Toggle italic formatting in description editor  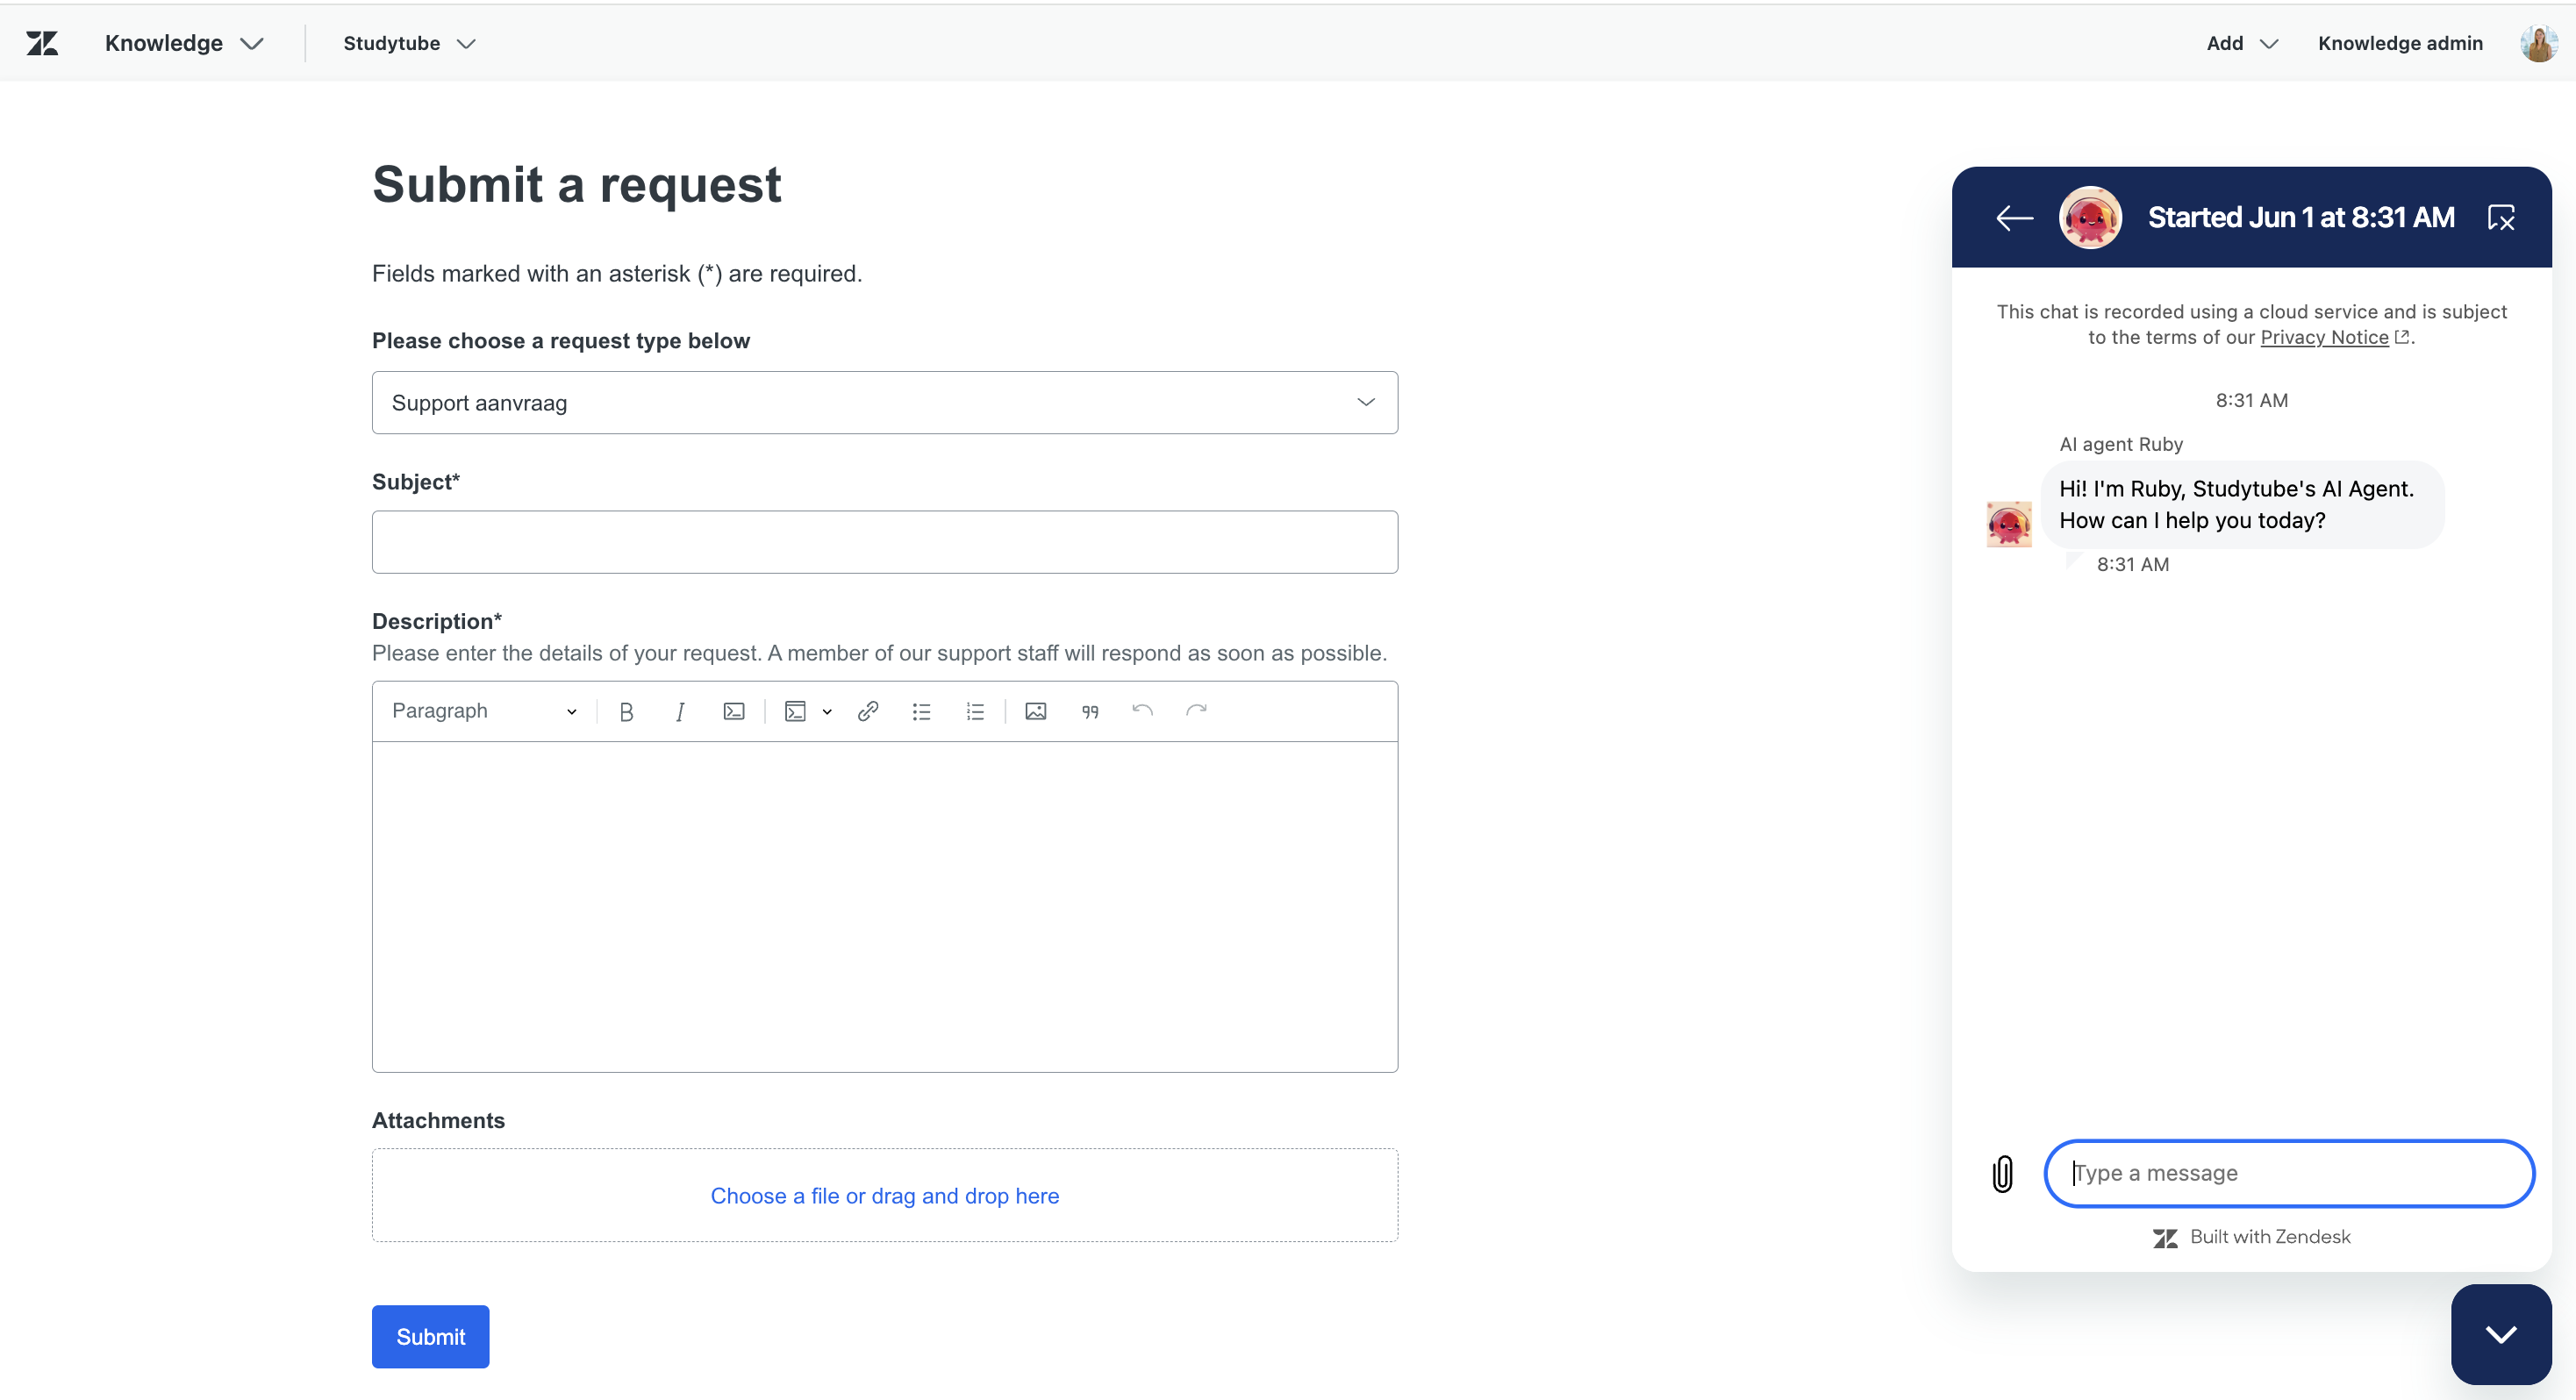point(680,711)
